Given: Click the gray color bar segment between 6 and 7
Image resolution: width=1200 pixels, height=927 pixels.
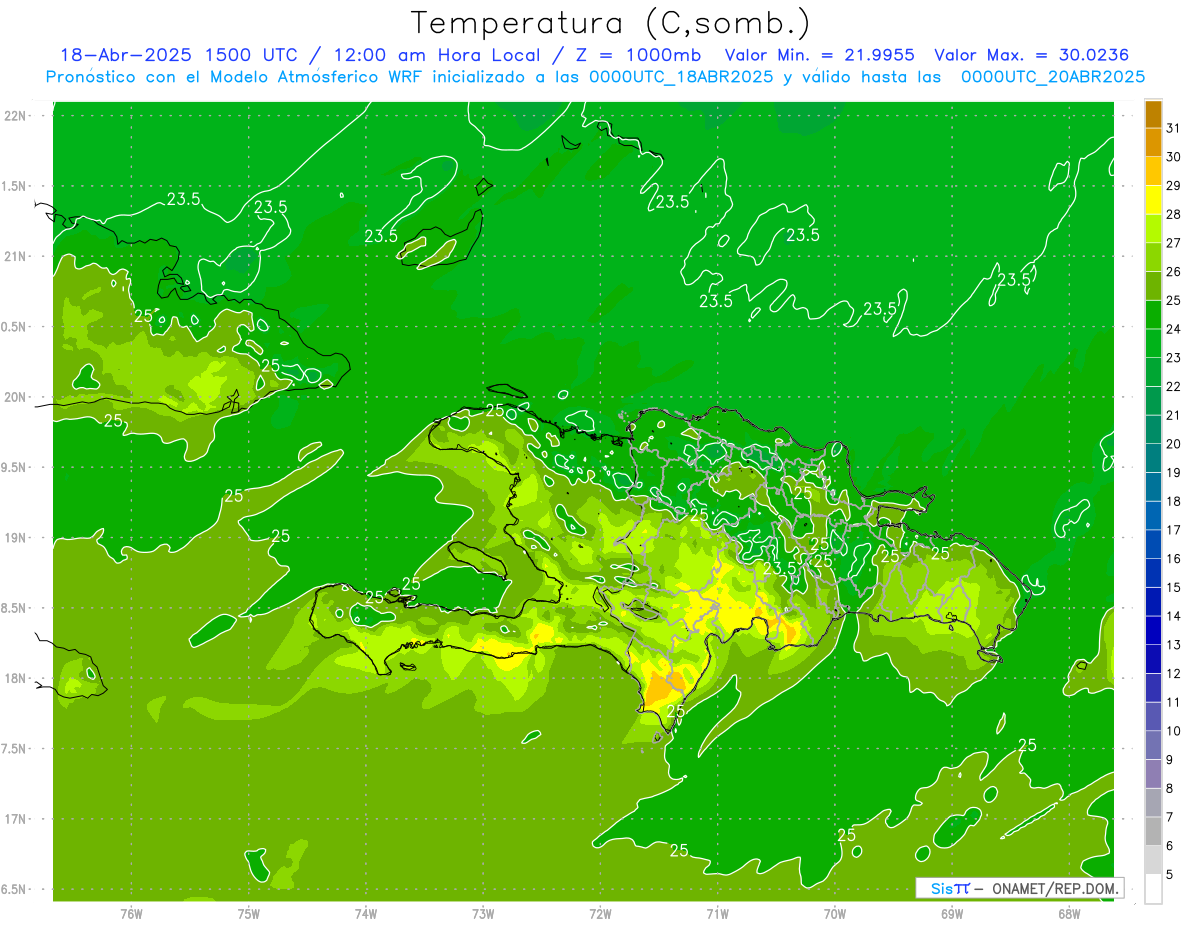Looking at the screenshot, I should click(1153, 831).
